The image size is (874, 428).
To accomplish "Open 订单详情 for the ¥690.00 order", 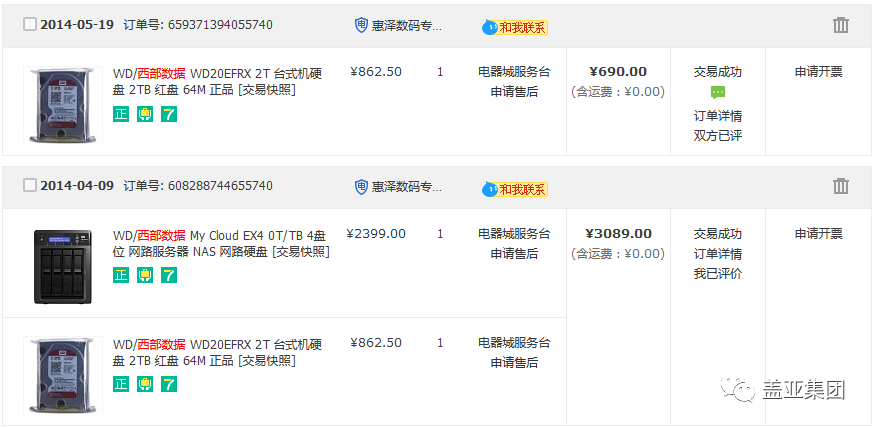I will 718,116.
